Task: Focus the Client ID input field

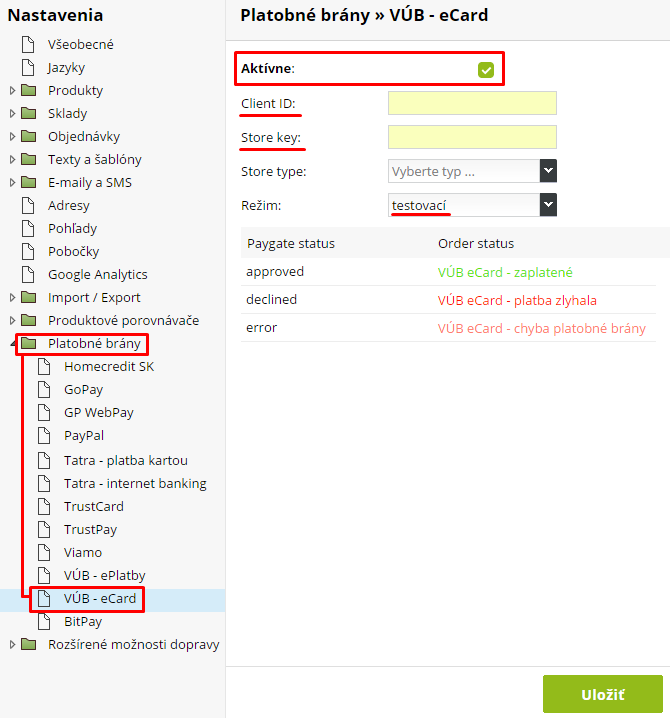Action: coord(472,103)
